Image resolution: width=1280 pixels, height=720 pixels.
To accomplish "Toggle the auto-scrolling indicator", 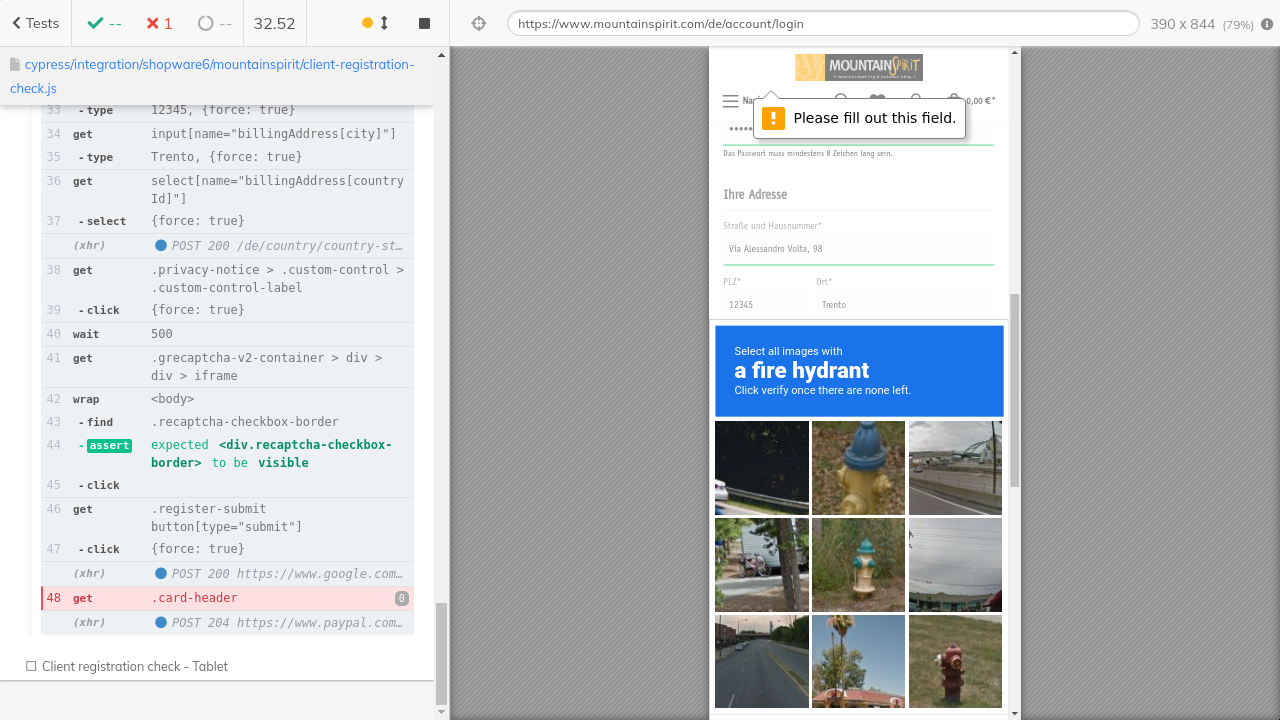I will (375, 23).
